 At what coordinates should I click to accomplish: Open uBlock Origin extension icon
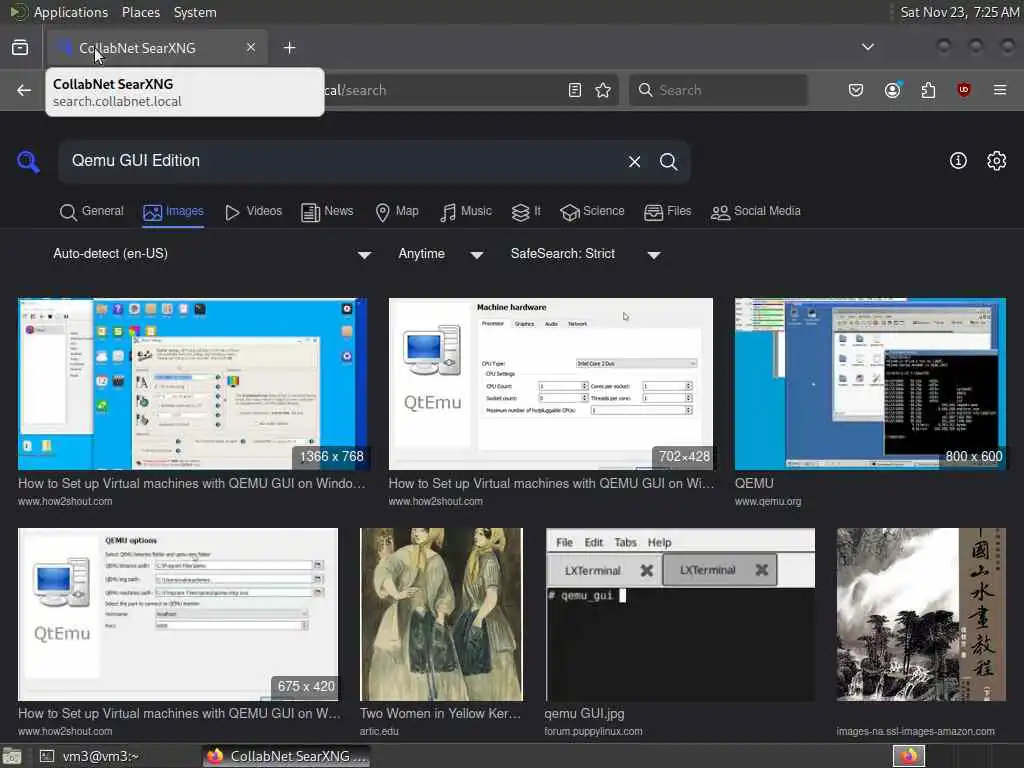pyautogui.click(x=963, y=90)
